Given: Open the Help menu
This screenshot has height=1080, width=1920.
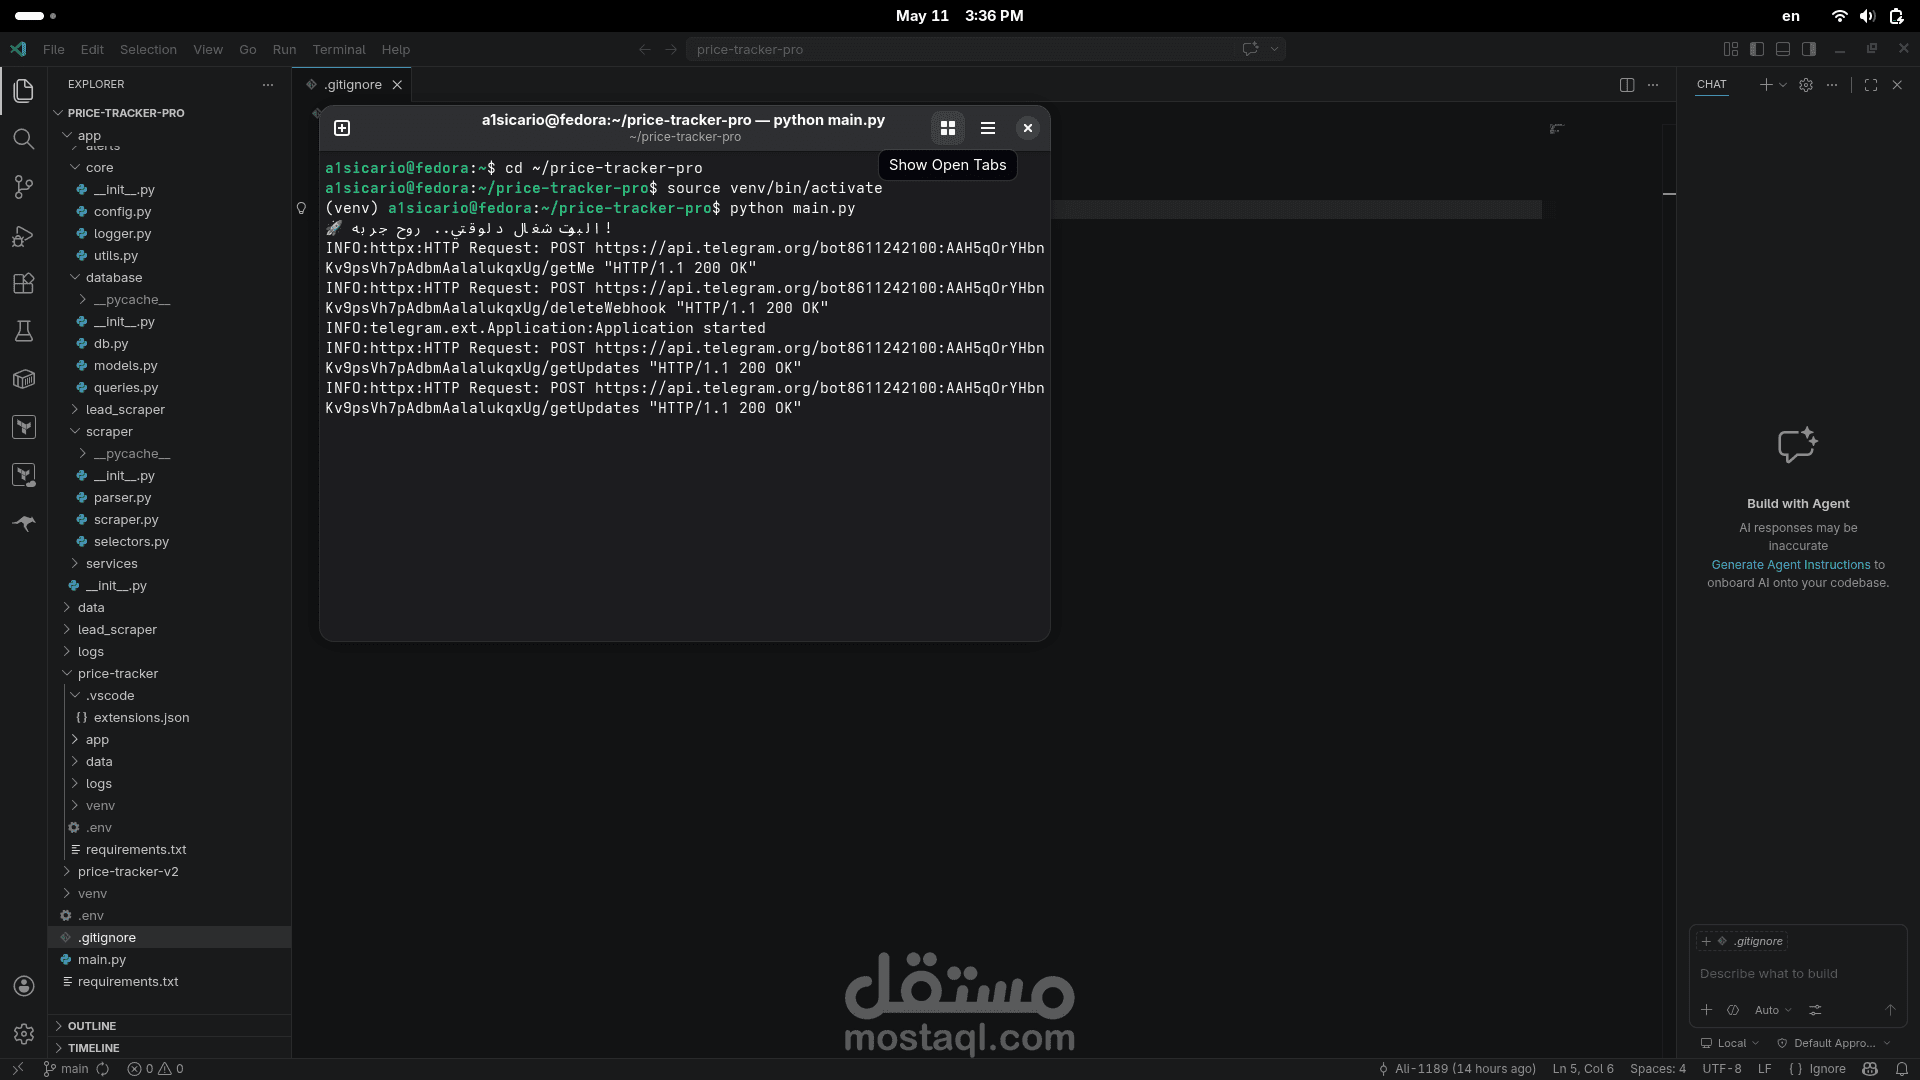Looking at the screenshot, I should point(396,49).
